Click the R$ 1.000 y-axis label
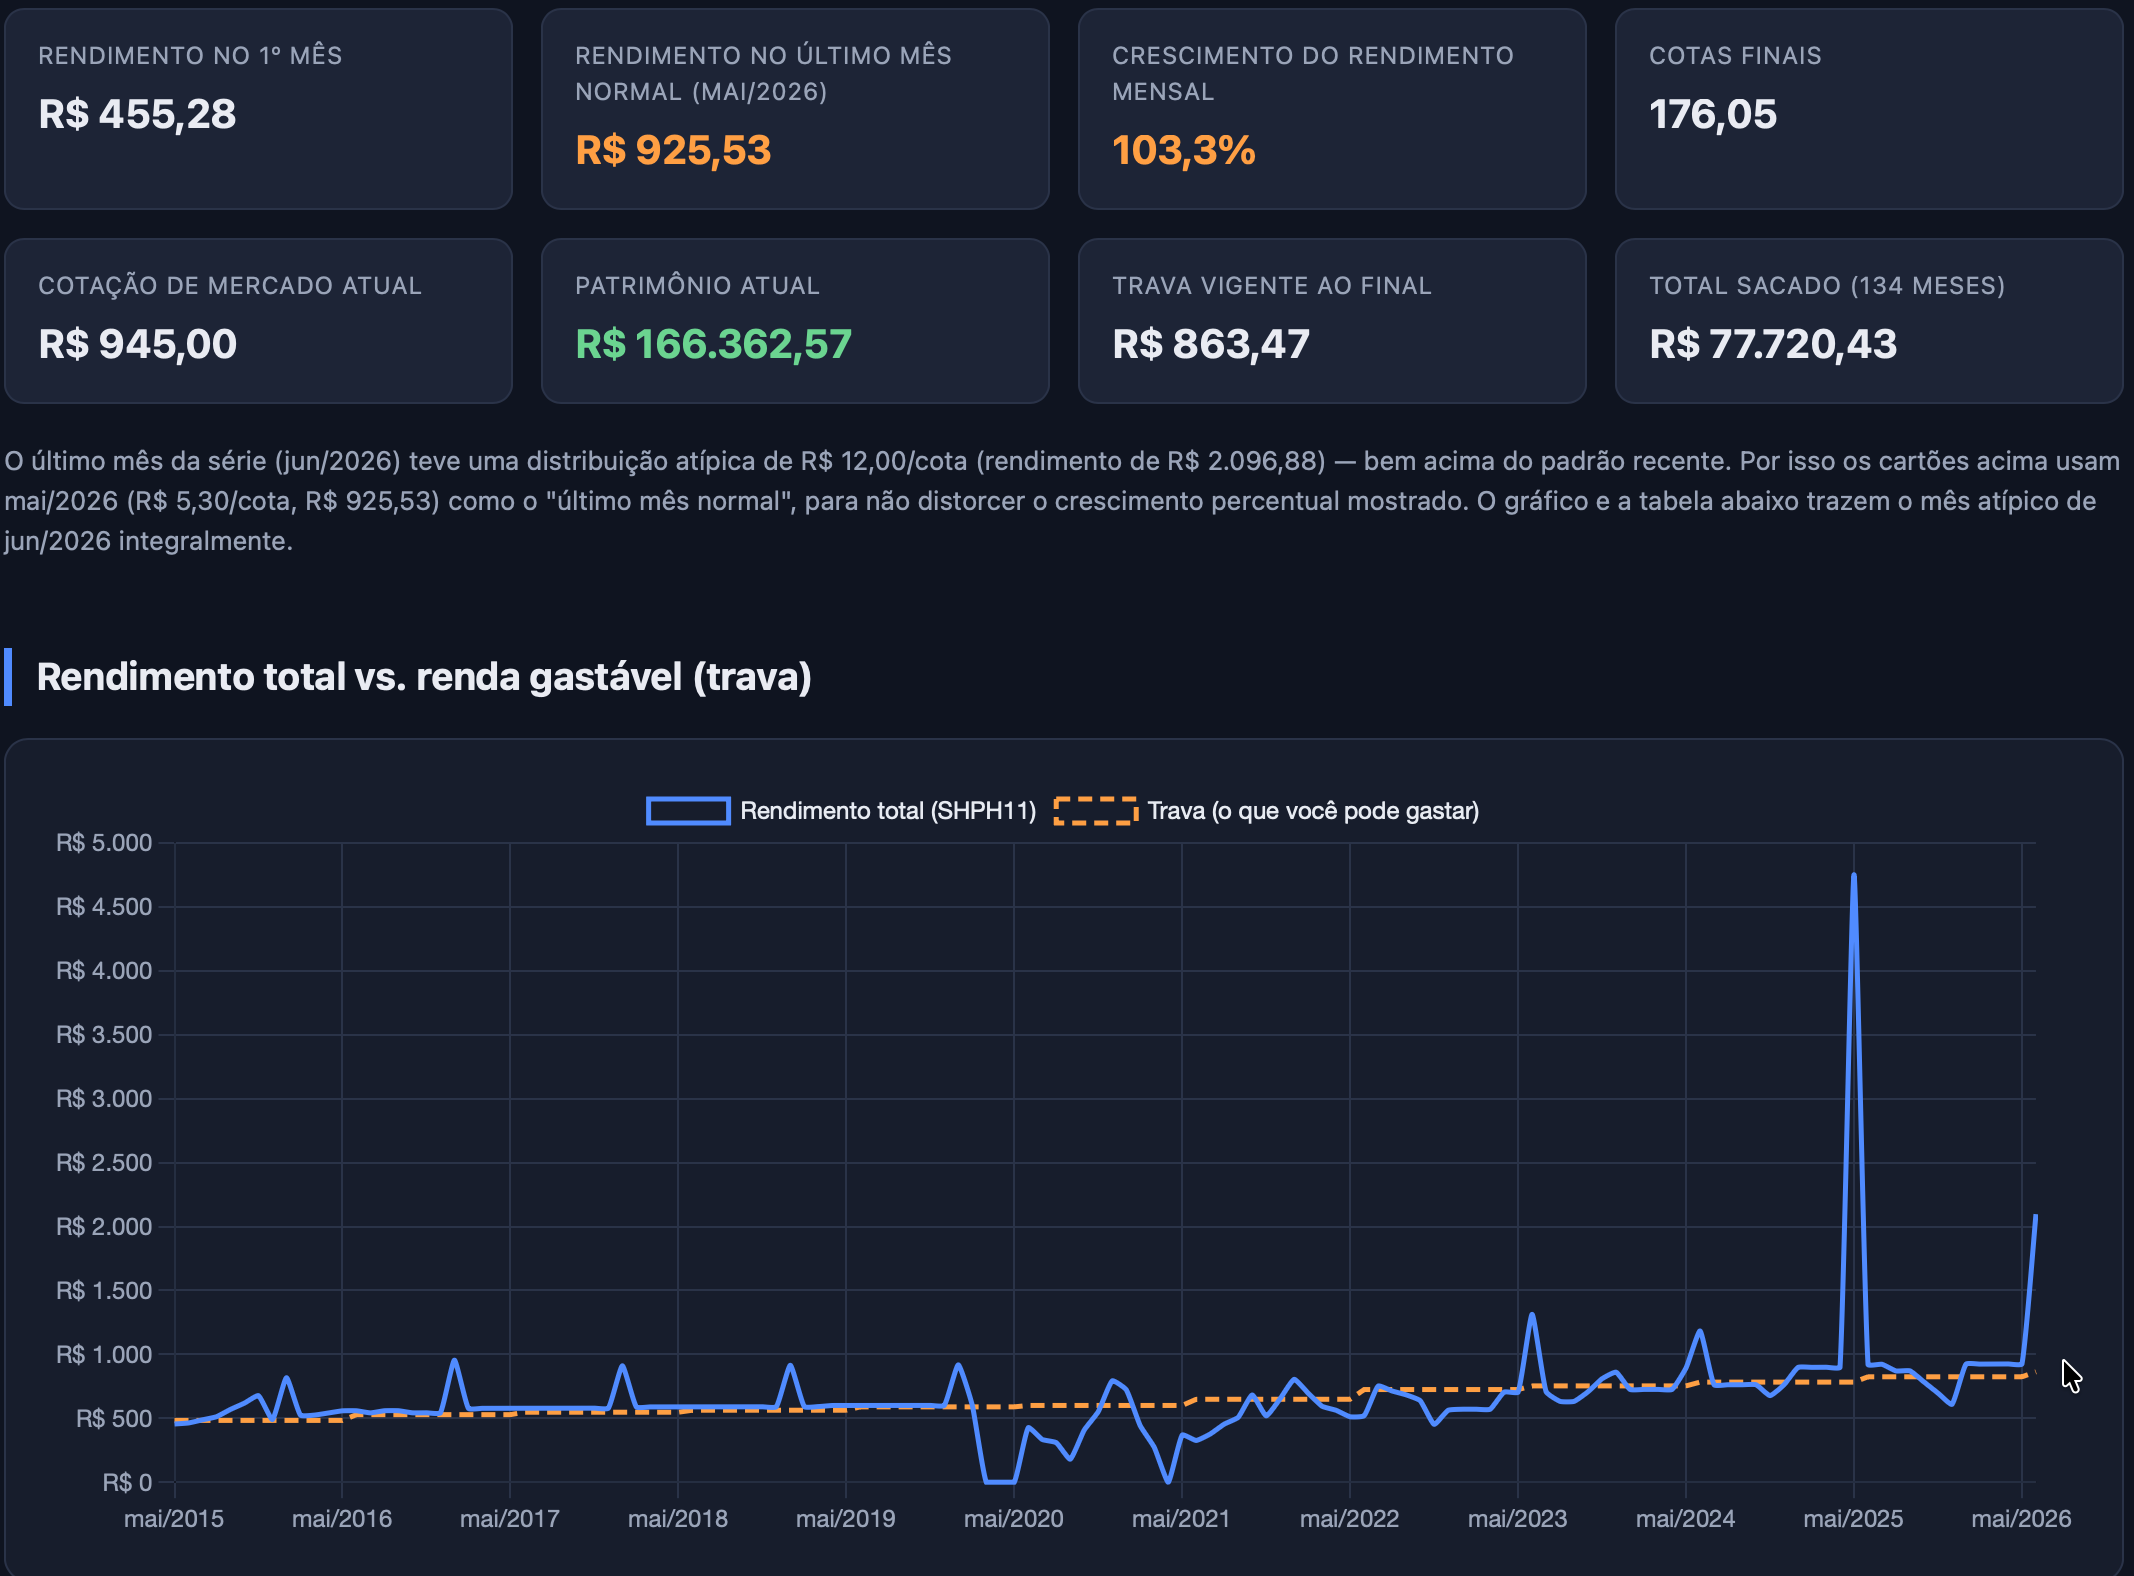Screen dimensions: 2134x1576 (104, 1355)
